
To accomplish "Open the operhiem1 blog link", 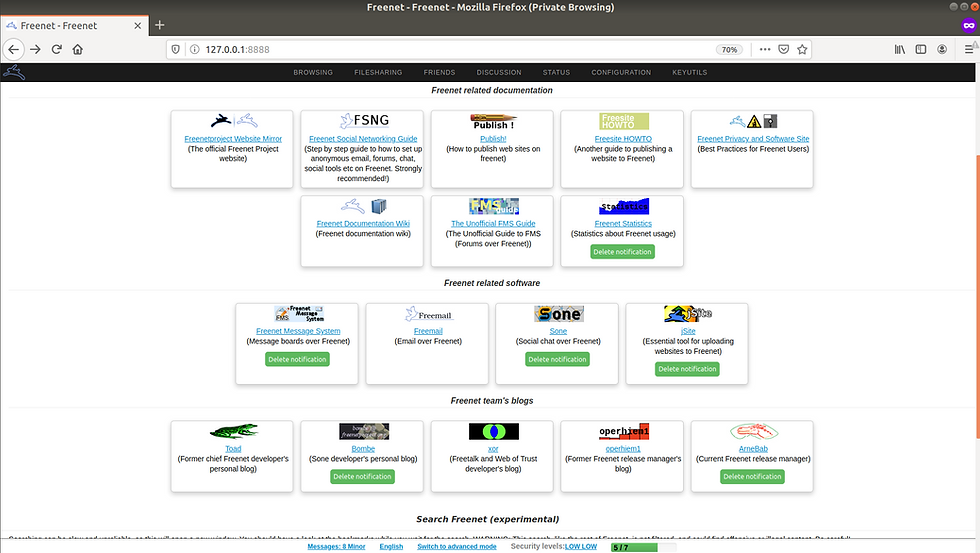I will [623, 449].
